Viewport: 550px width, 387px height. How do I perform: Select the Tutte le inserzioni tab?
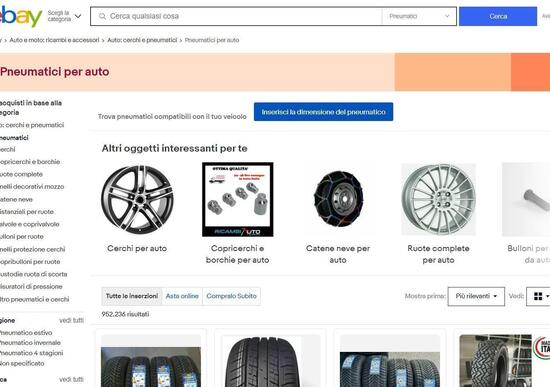point(132,296)
